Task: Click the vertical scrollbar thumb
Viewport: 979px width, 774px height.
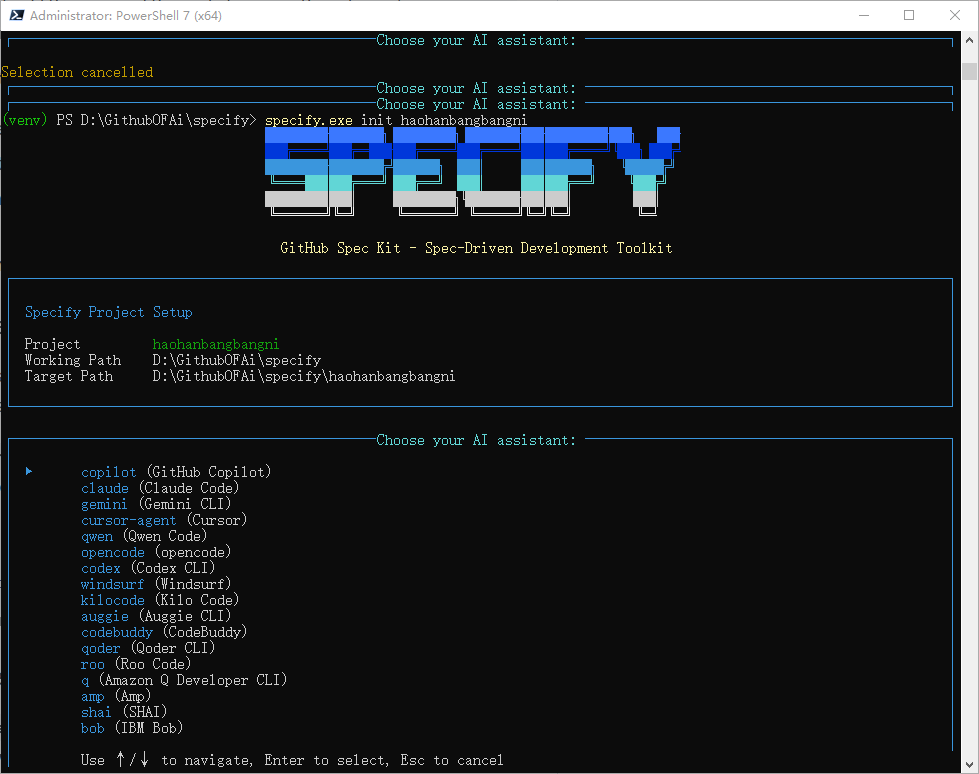Action: 969,71
